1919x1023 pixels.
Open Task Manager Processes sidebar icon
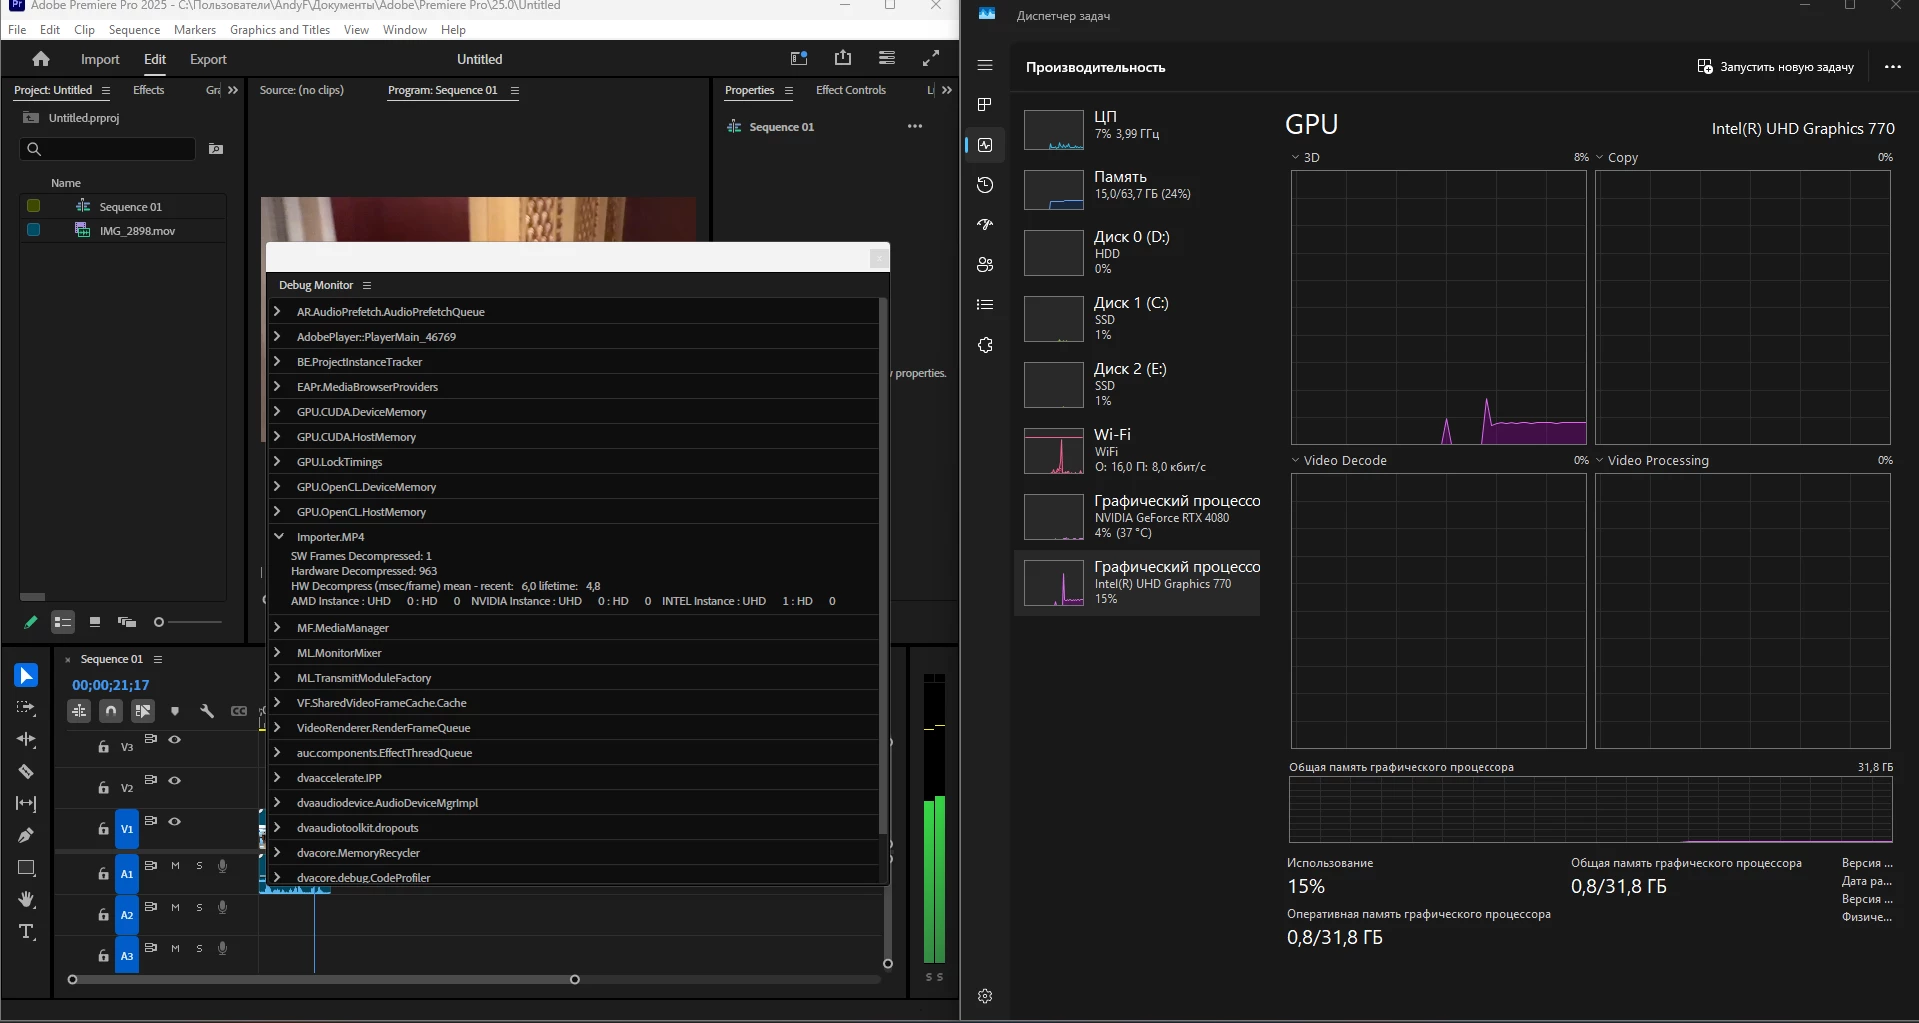click(x=985, y=105)
